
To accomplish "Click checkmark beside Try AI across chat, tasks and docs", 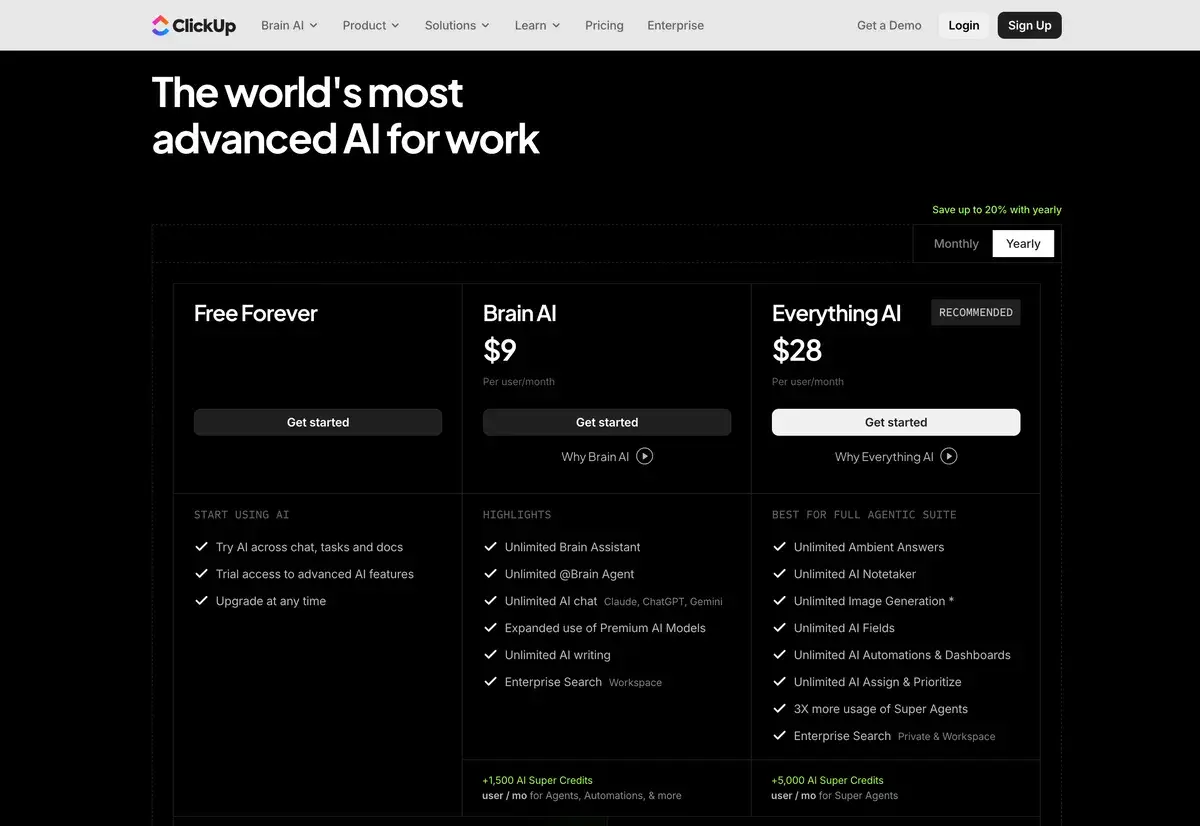I will coord(201,547).
